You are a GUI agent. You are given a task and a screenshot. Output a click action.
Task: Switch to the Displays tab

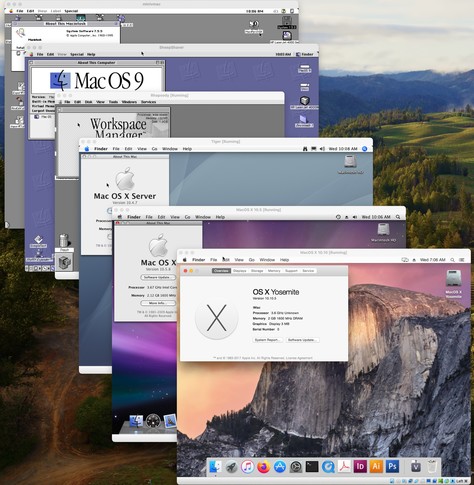pyautogui.click(x=239, y=271)
